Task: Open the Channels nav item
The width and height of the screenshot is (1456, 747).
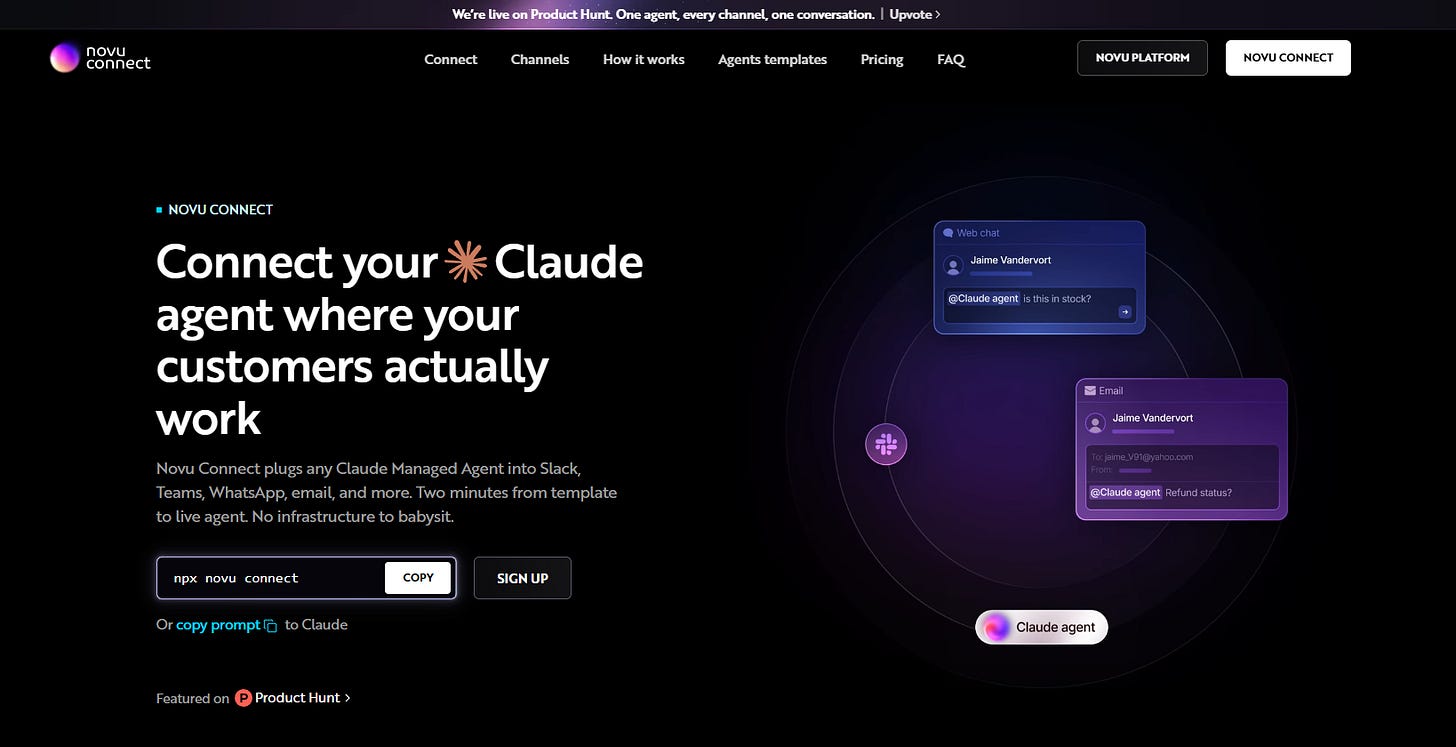Action: (540, 59)
